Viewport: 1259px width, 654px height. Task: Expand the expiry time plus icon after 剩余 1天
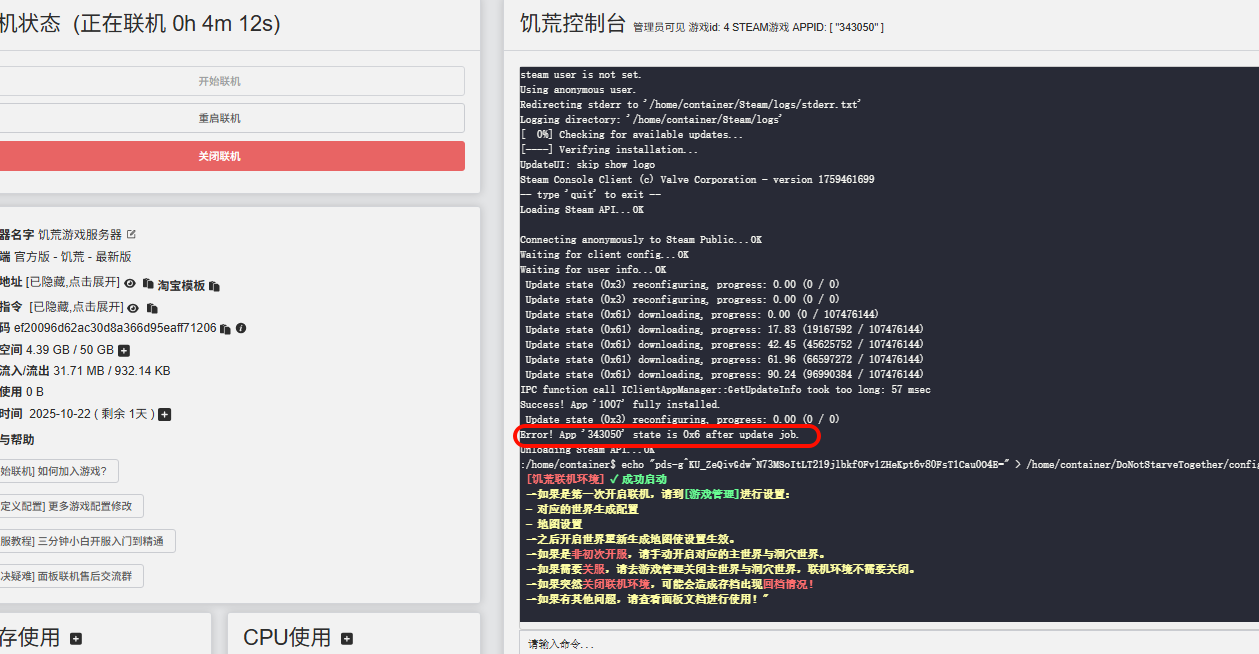pos(165,414)
